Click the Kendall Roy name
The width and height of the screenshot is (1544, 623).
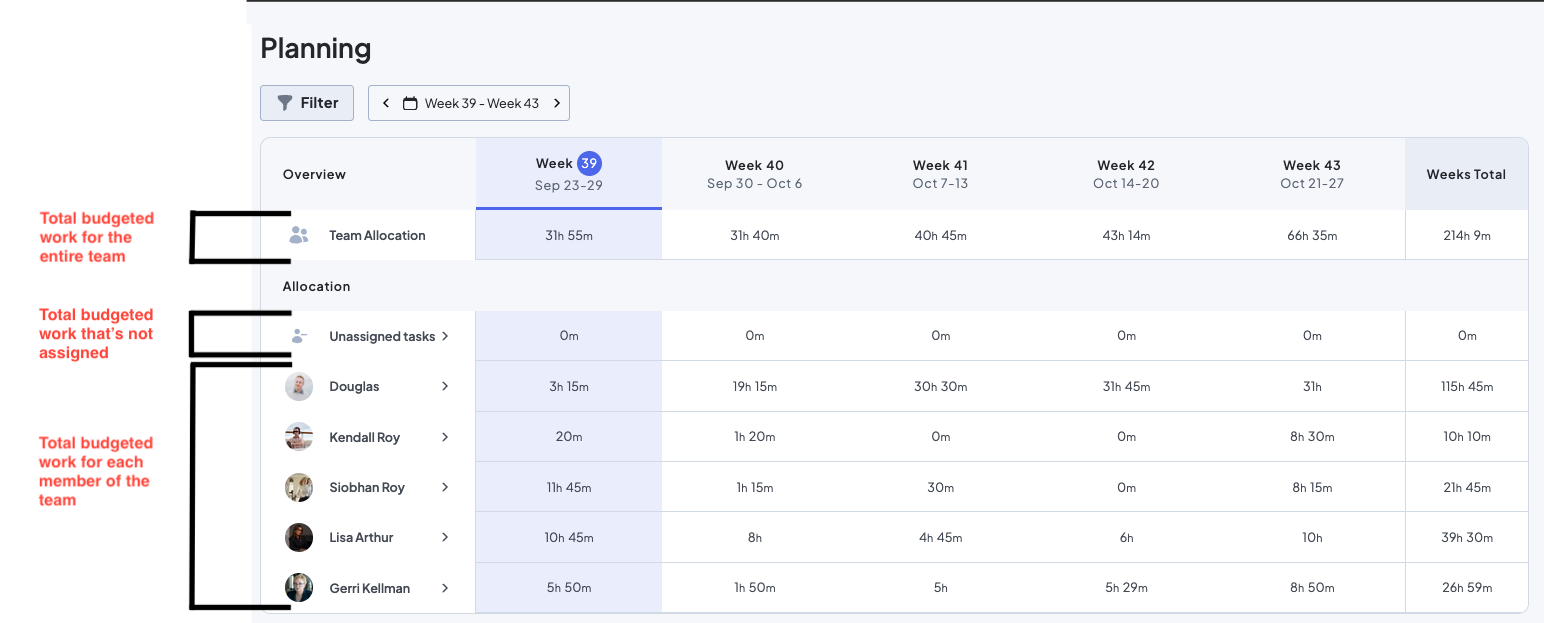point(364,437)
